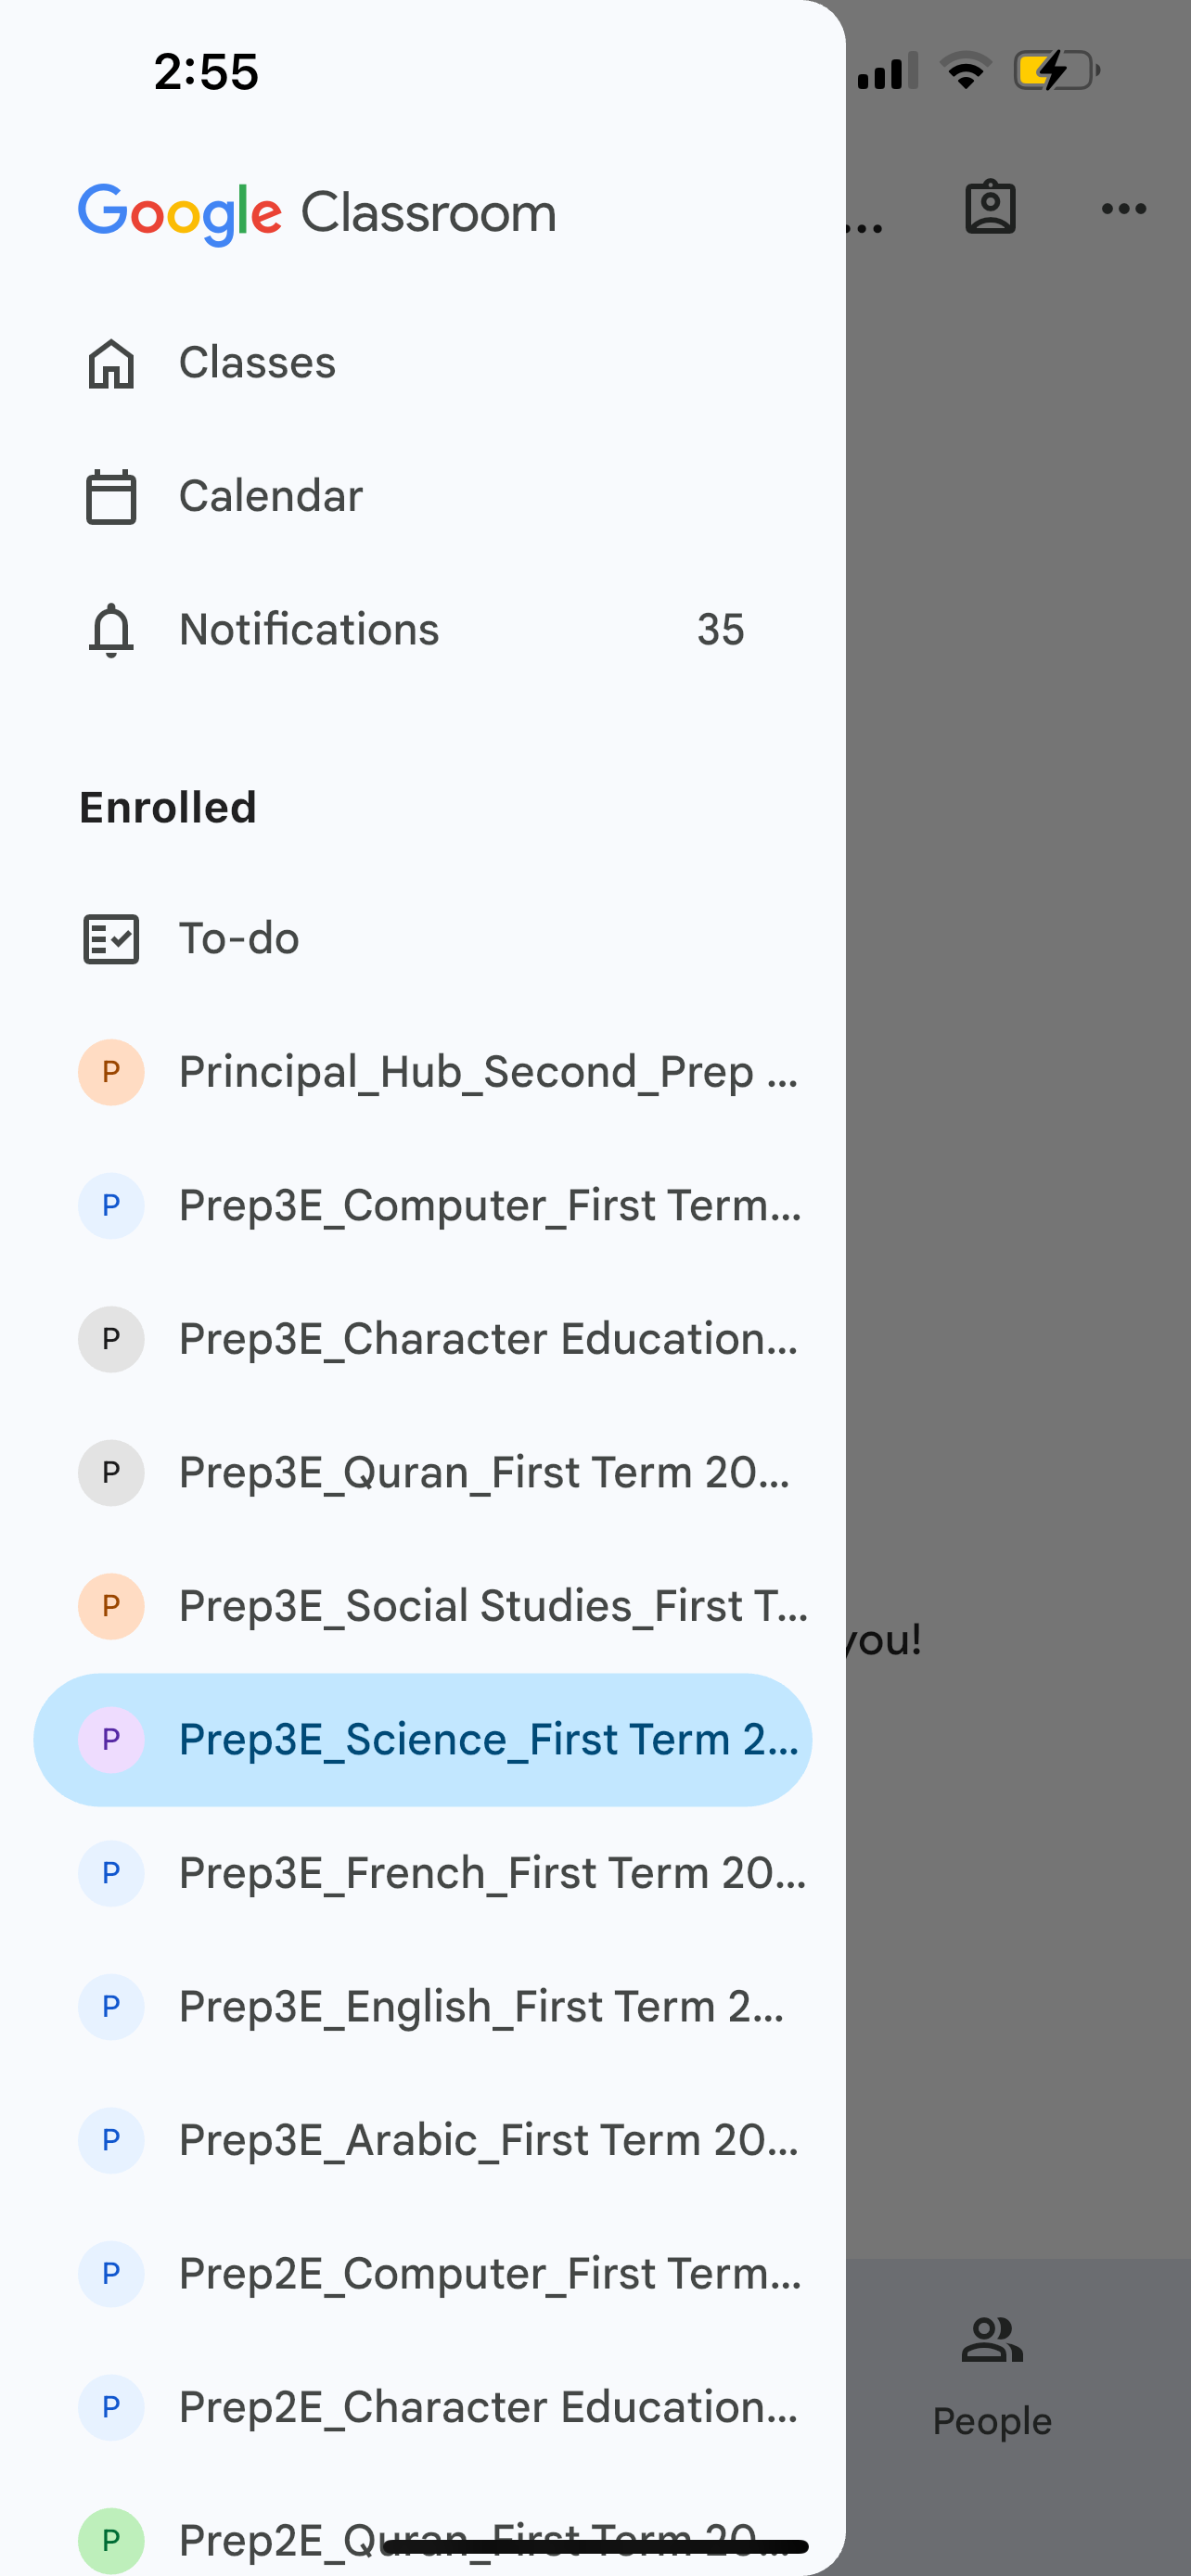Open Prep3E_Quran_First Term class
1191x2576 pixels.
coord(484,1473)
